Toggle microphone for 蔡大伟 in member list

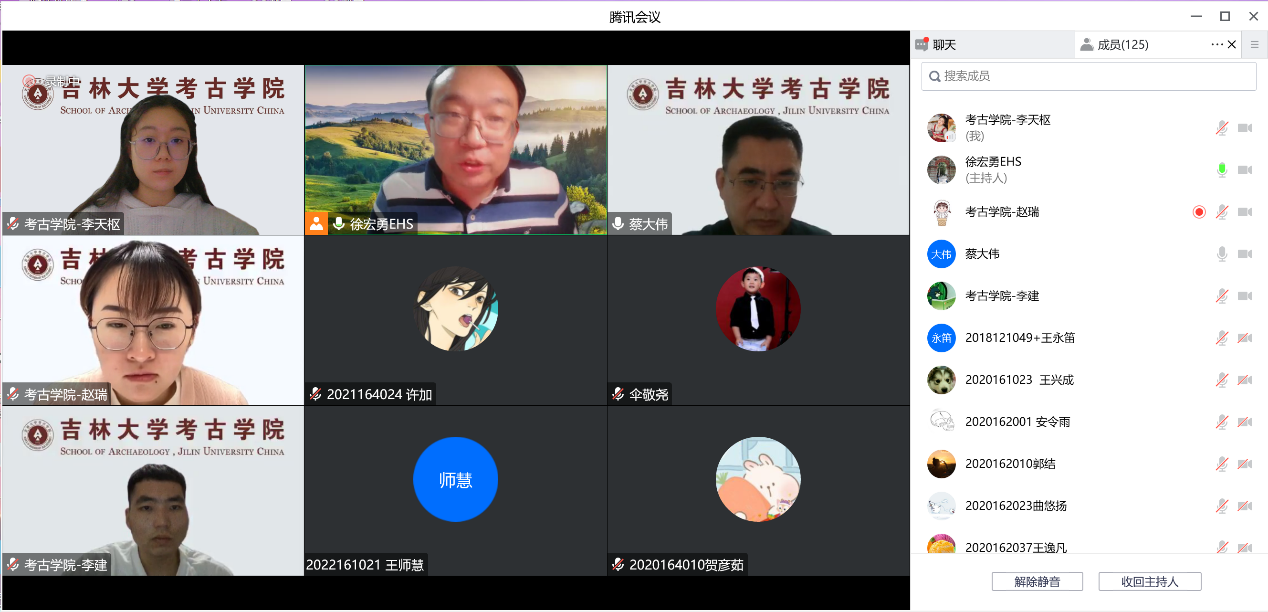pyautogui.click(x=1222, y=254)
